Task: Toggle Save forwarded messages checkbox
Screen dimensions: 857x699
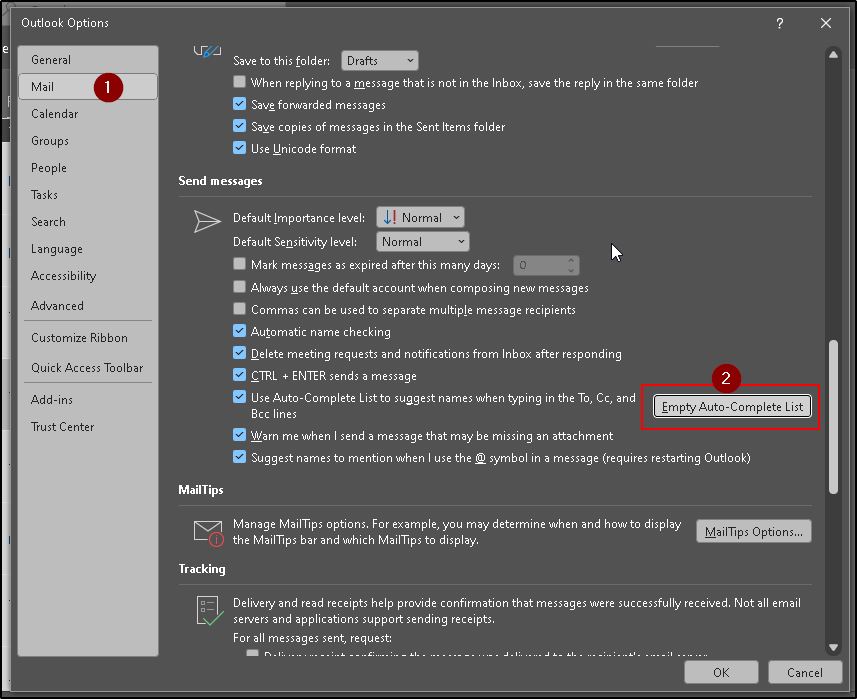Action: point(239,104)
